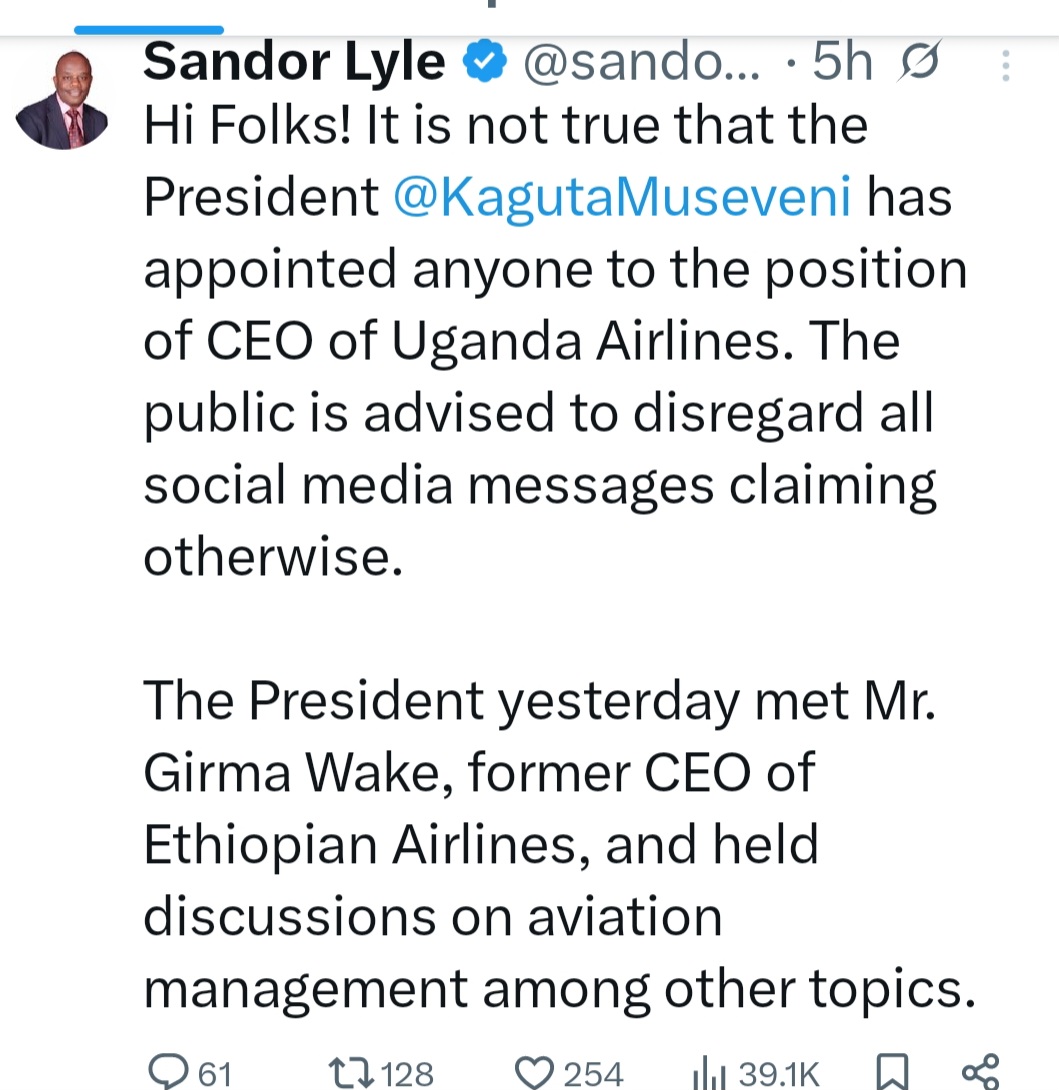Click the 128 retweets count
Viewport: 1059px width, 1090px height.
[407, 1074]
